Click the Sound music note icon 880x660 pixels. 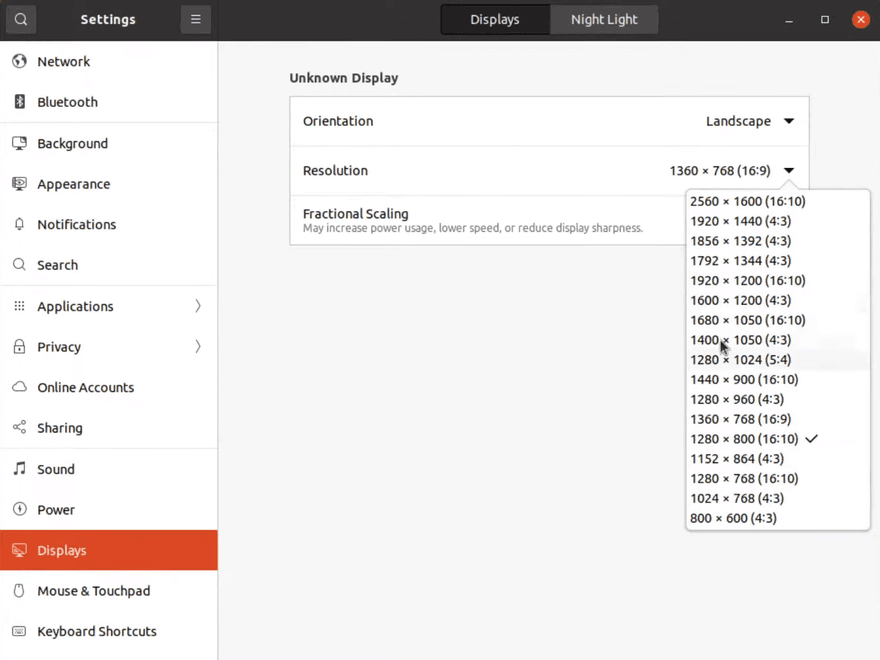19,469
